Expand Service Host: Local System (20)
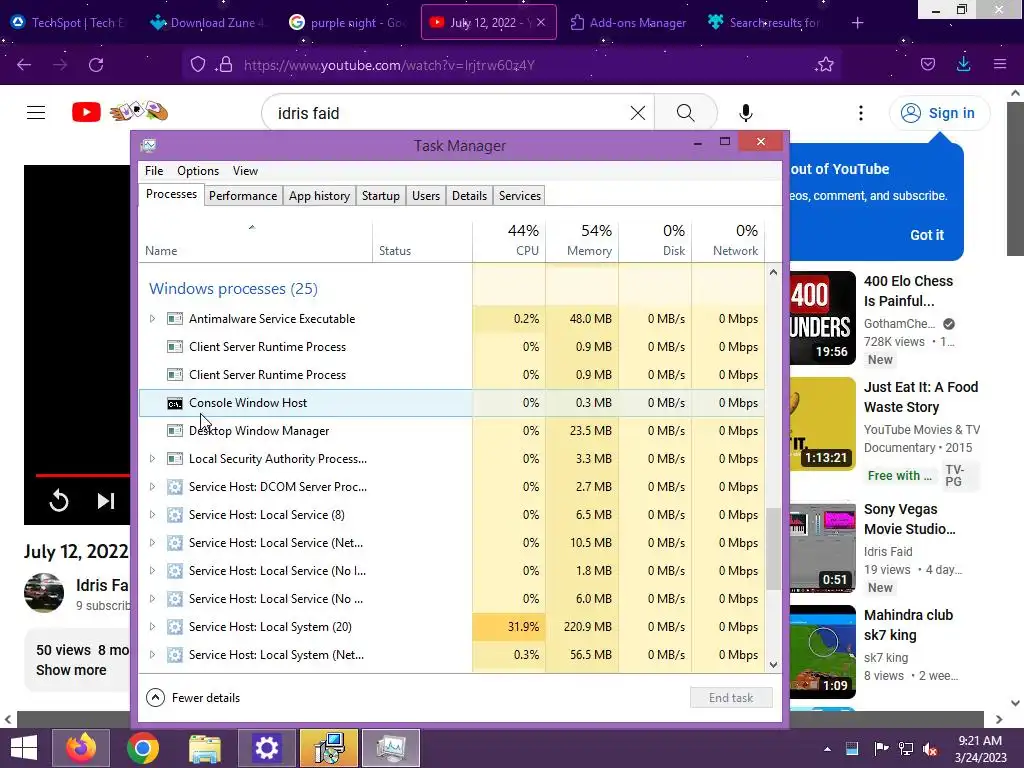 point(152,626)
